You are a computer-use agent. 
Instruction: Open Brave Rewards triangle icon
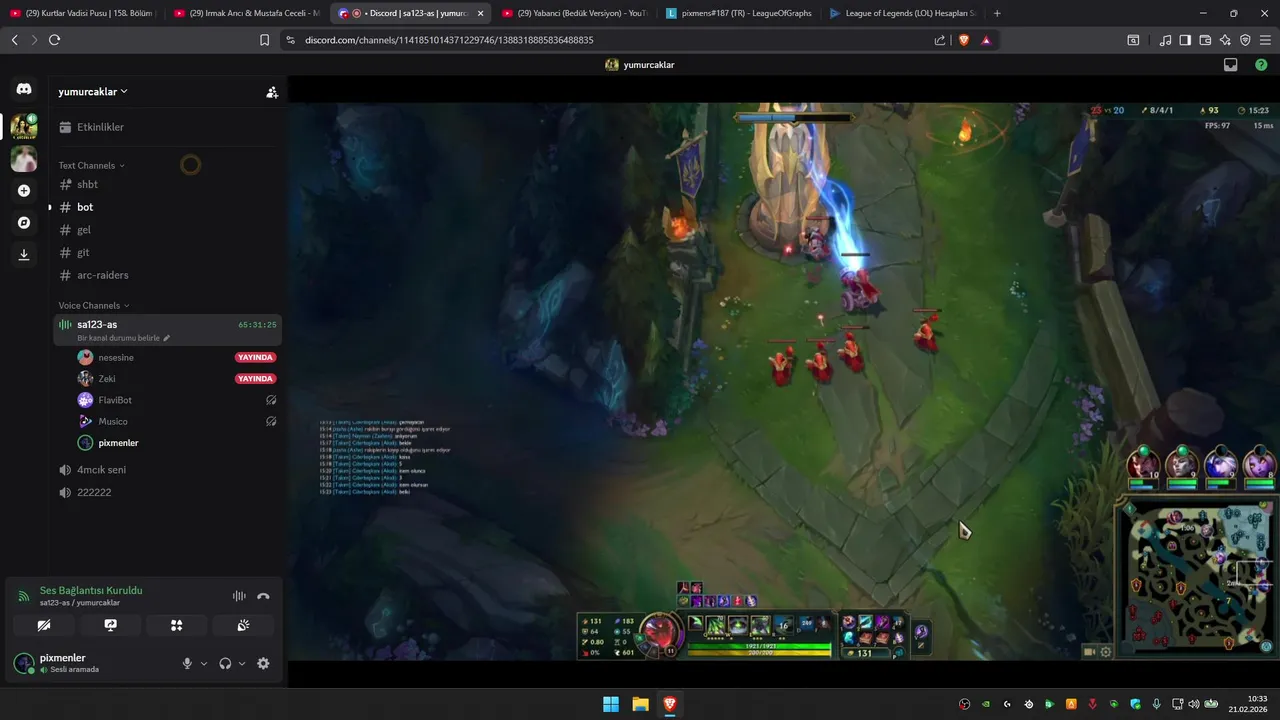coord(986,40)
